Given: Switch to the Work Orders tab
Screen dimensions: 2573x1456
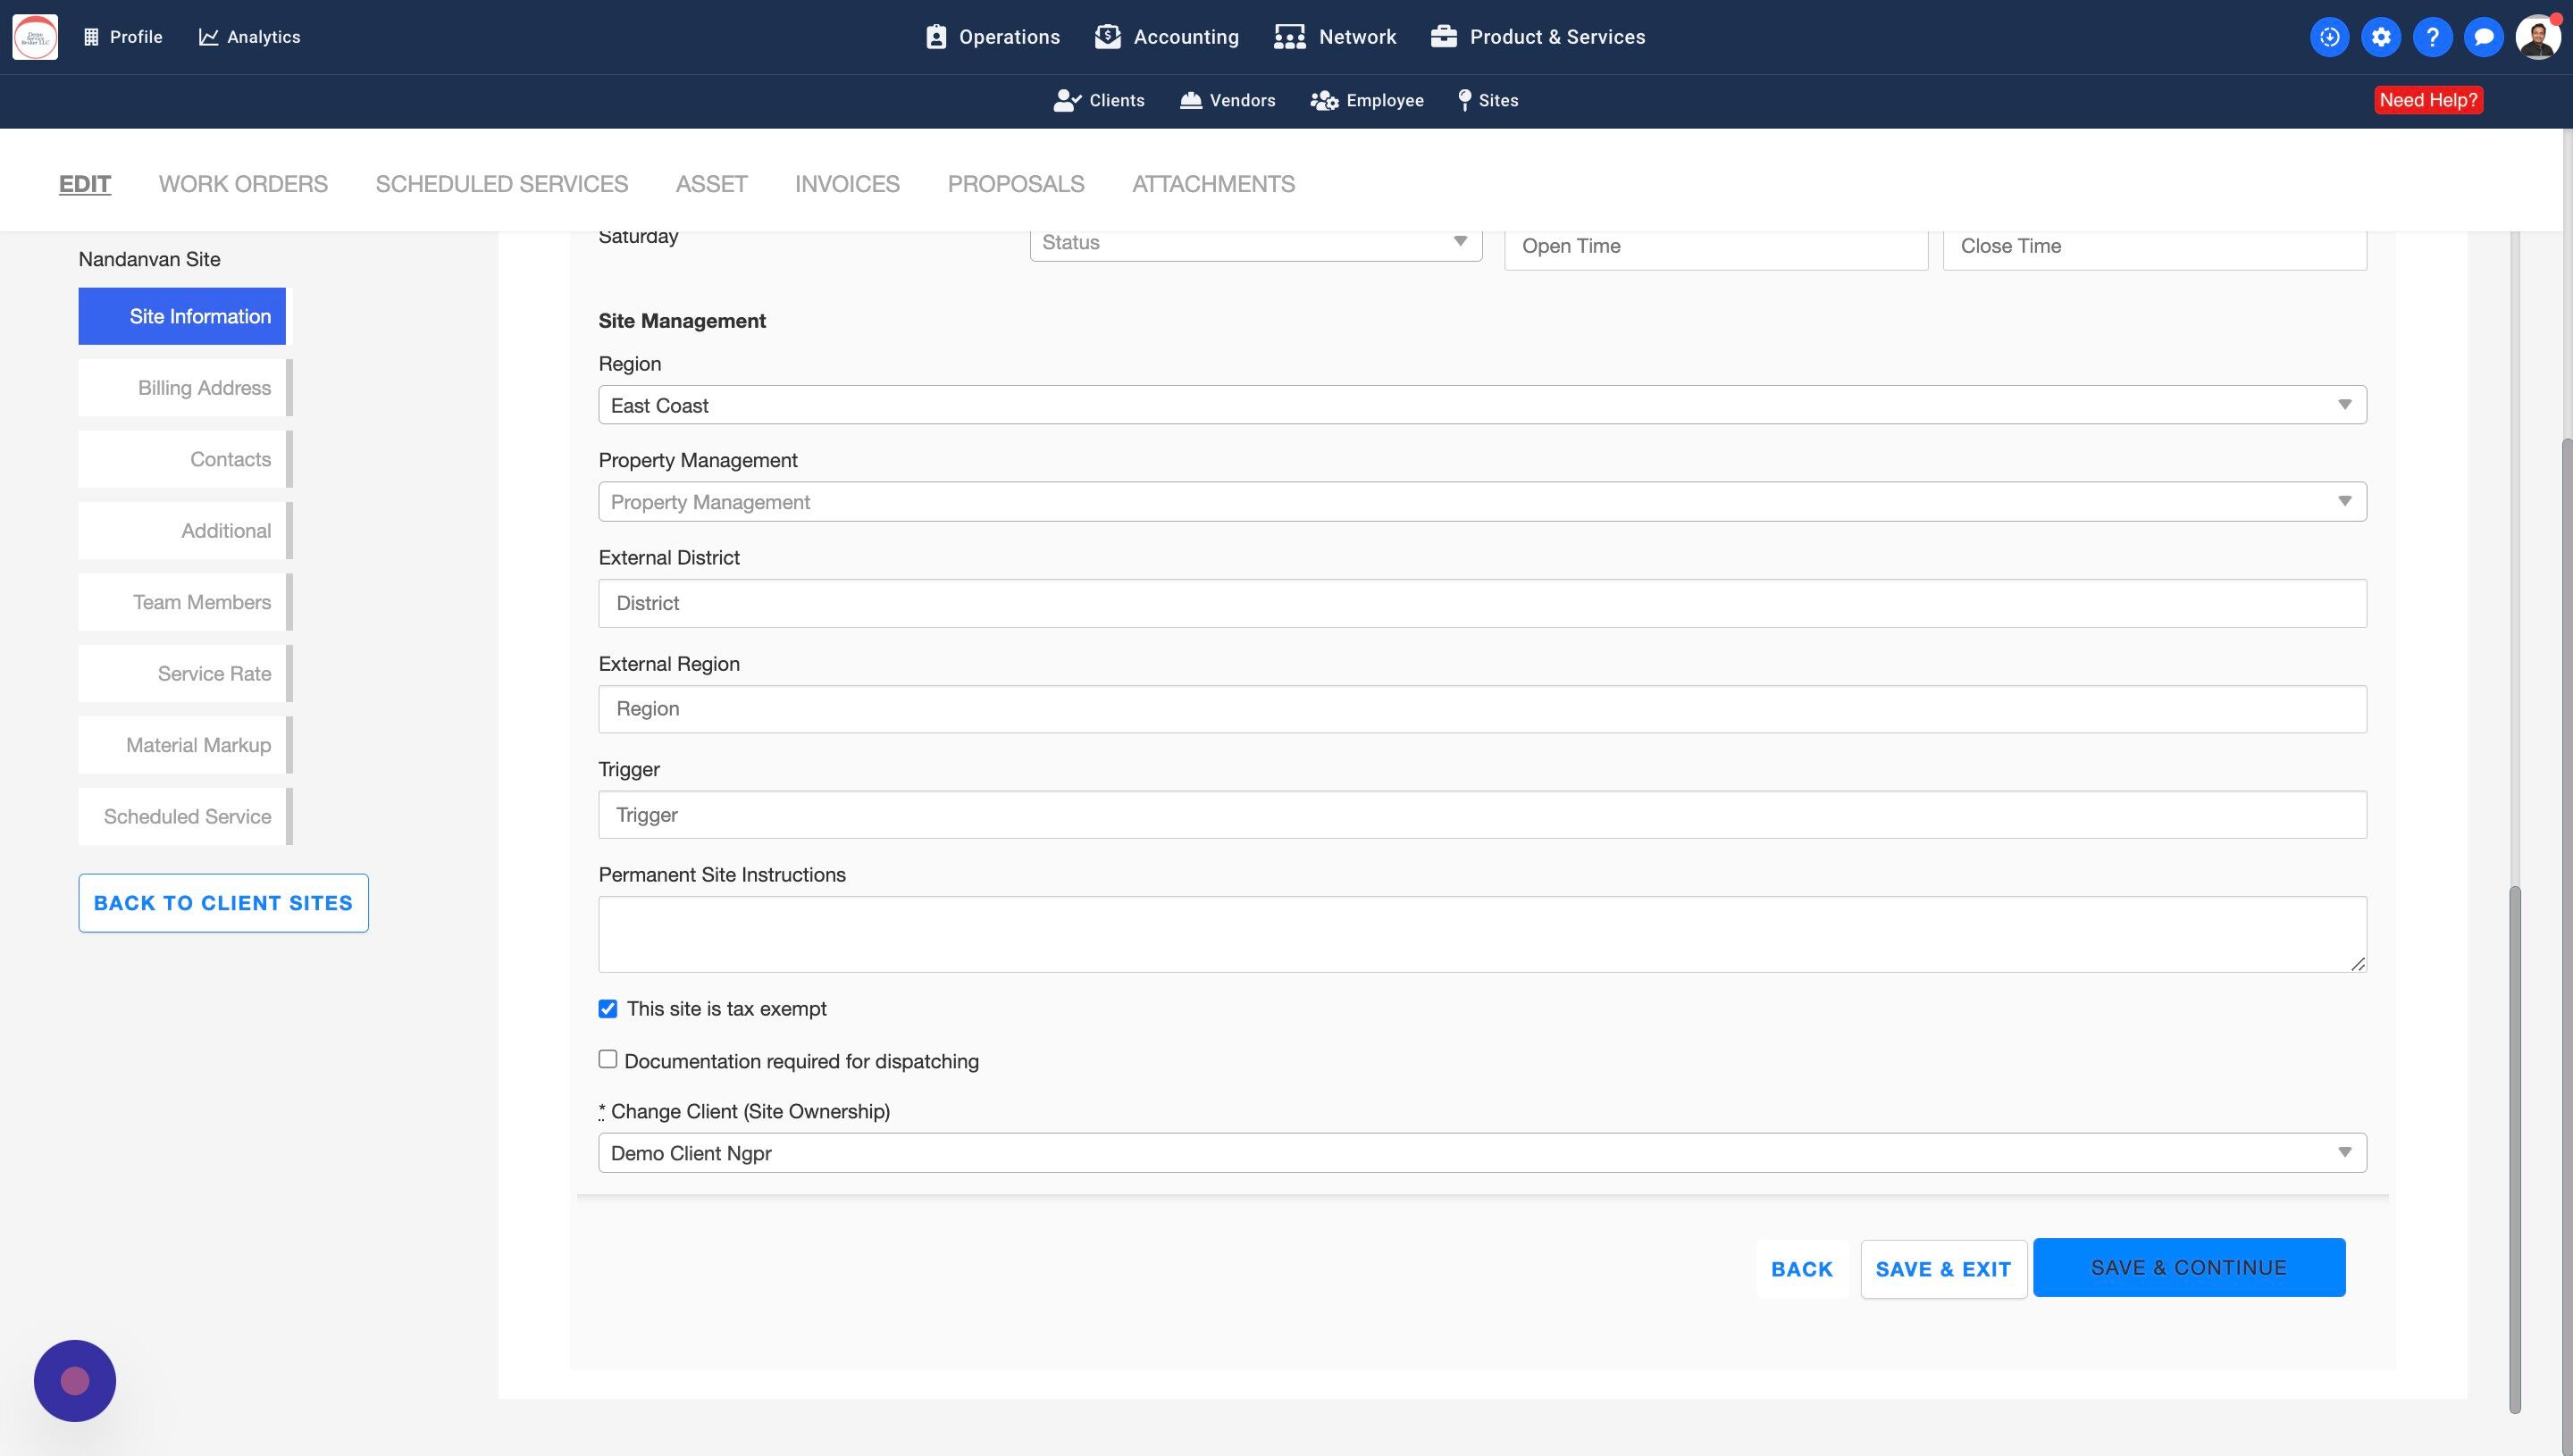Looking at the screenshot, I should [243, 184].
